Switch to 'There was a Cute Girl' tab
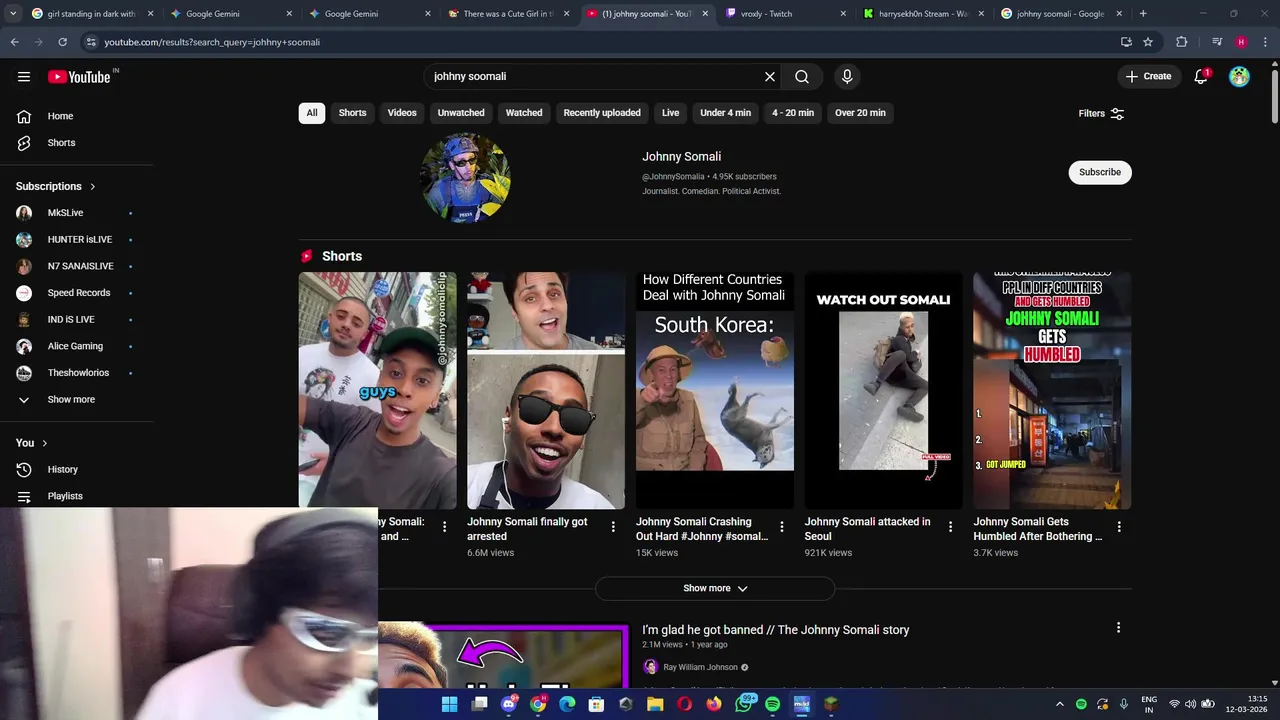The image size is (1280, 720). click(x=507, y=14)
